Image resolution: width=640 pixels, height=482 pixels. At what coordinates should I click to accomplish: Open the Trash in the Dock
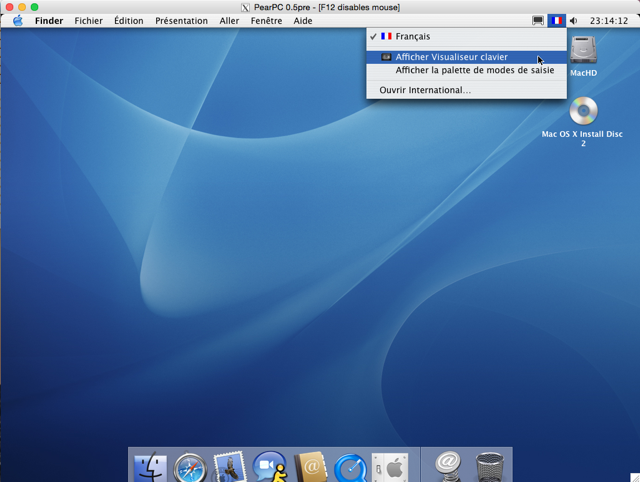click(490, 467)
